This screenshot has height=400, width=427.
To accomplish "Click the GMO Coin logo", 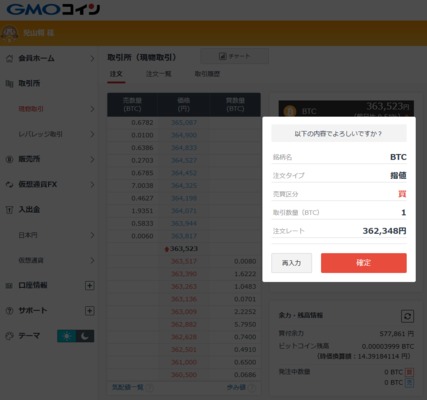I will 53,9.
